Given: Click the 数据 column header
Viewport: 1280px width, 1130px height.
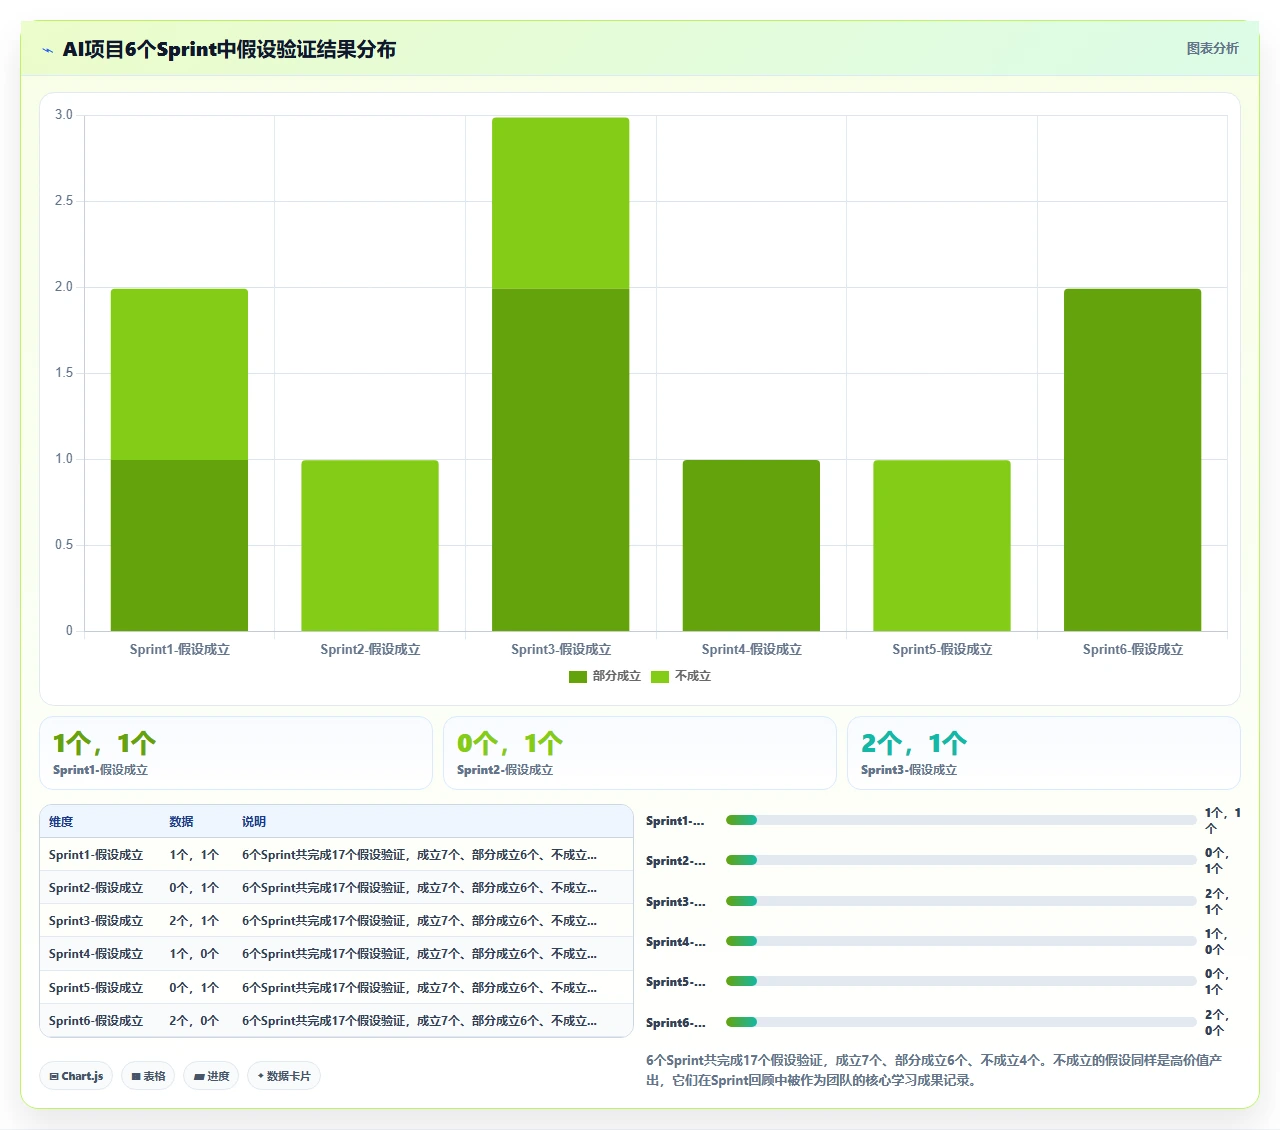Looking at the screenshot, I should point(181,822).
